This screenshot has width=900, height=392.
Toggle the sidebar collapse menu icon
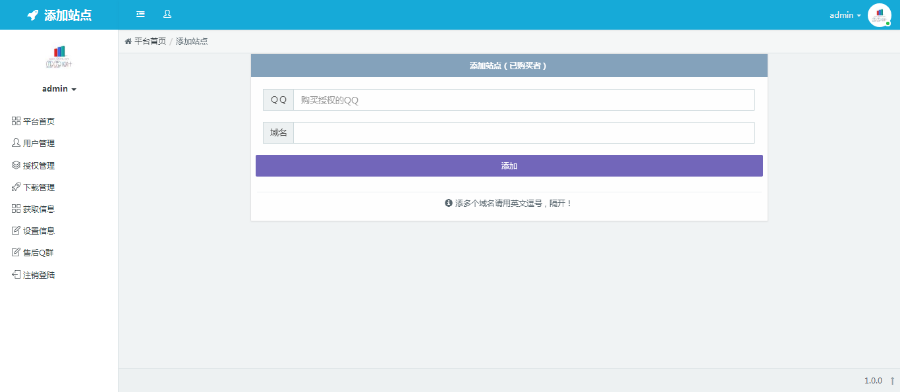click(x=141, y=14)
